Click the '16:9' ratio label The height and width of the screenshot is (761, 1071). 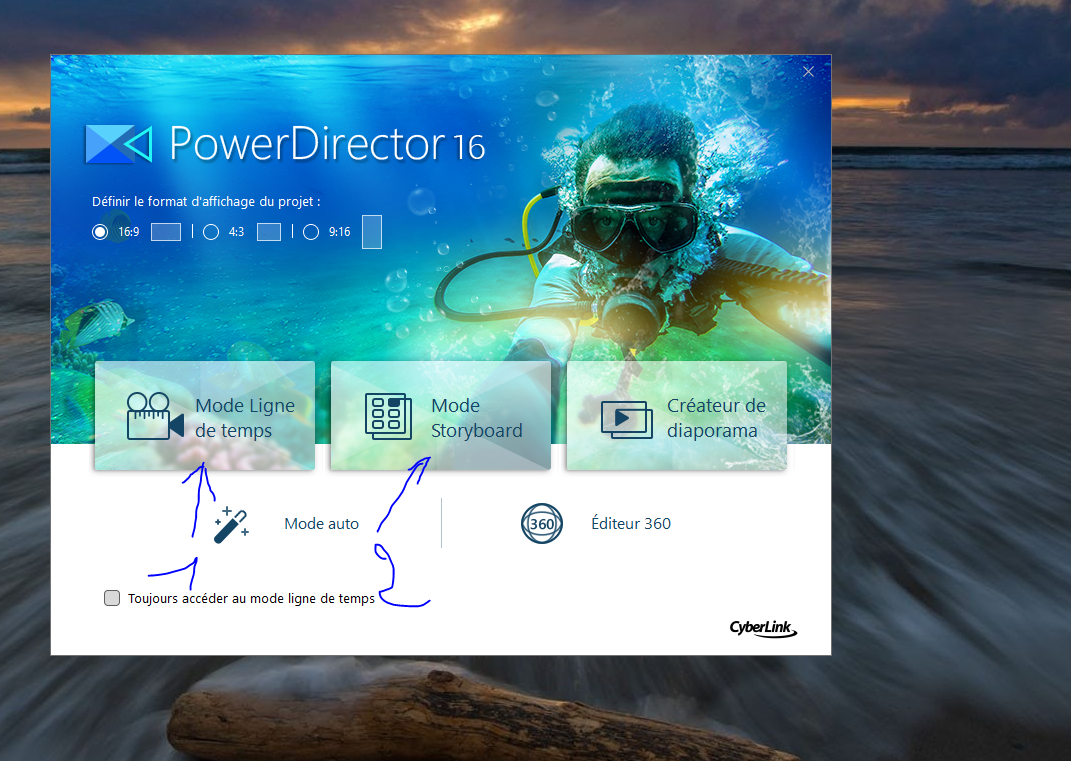(x=128, y=232)
